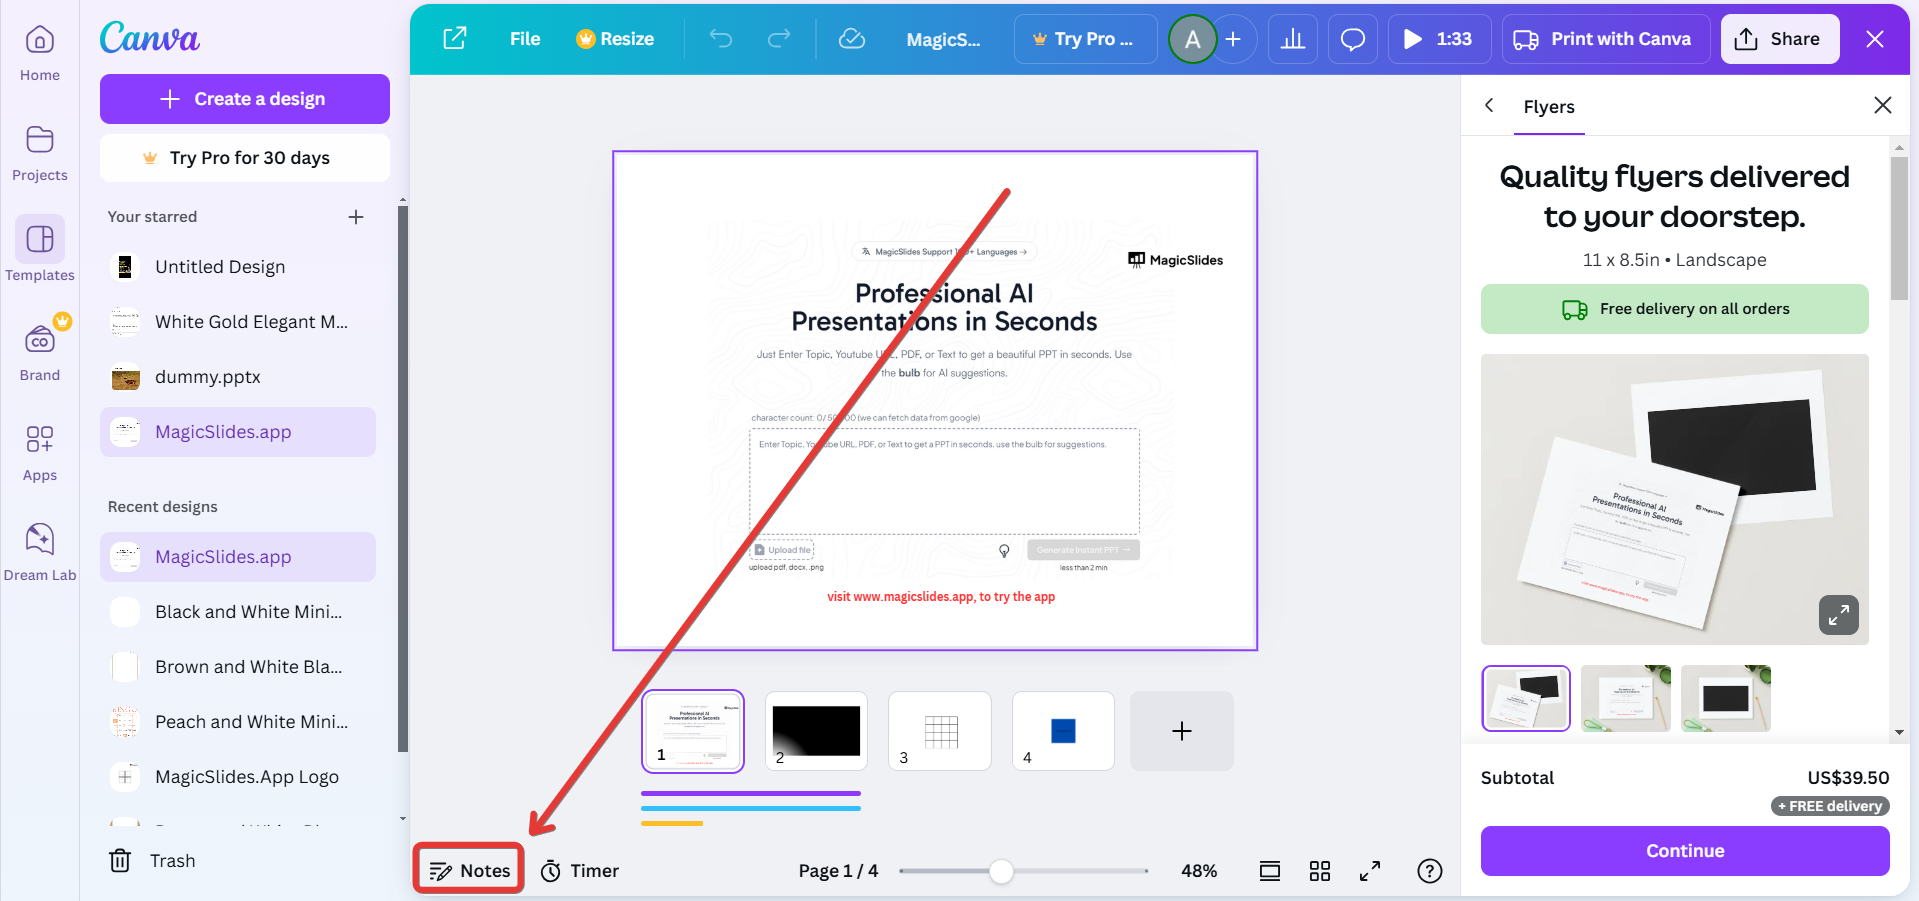1919x901 pixels.
Task: Select third flyer mockup thumbnail
Action: coord(1726,698)
